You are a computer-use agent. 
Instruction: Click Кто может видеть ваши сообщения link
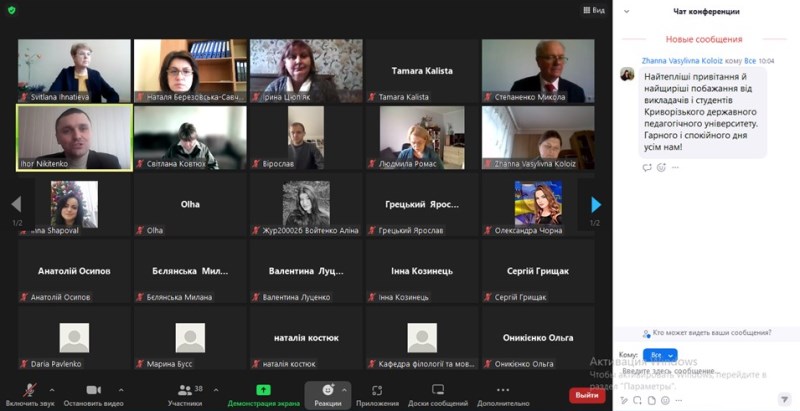click(712, 333)
